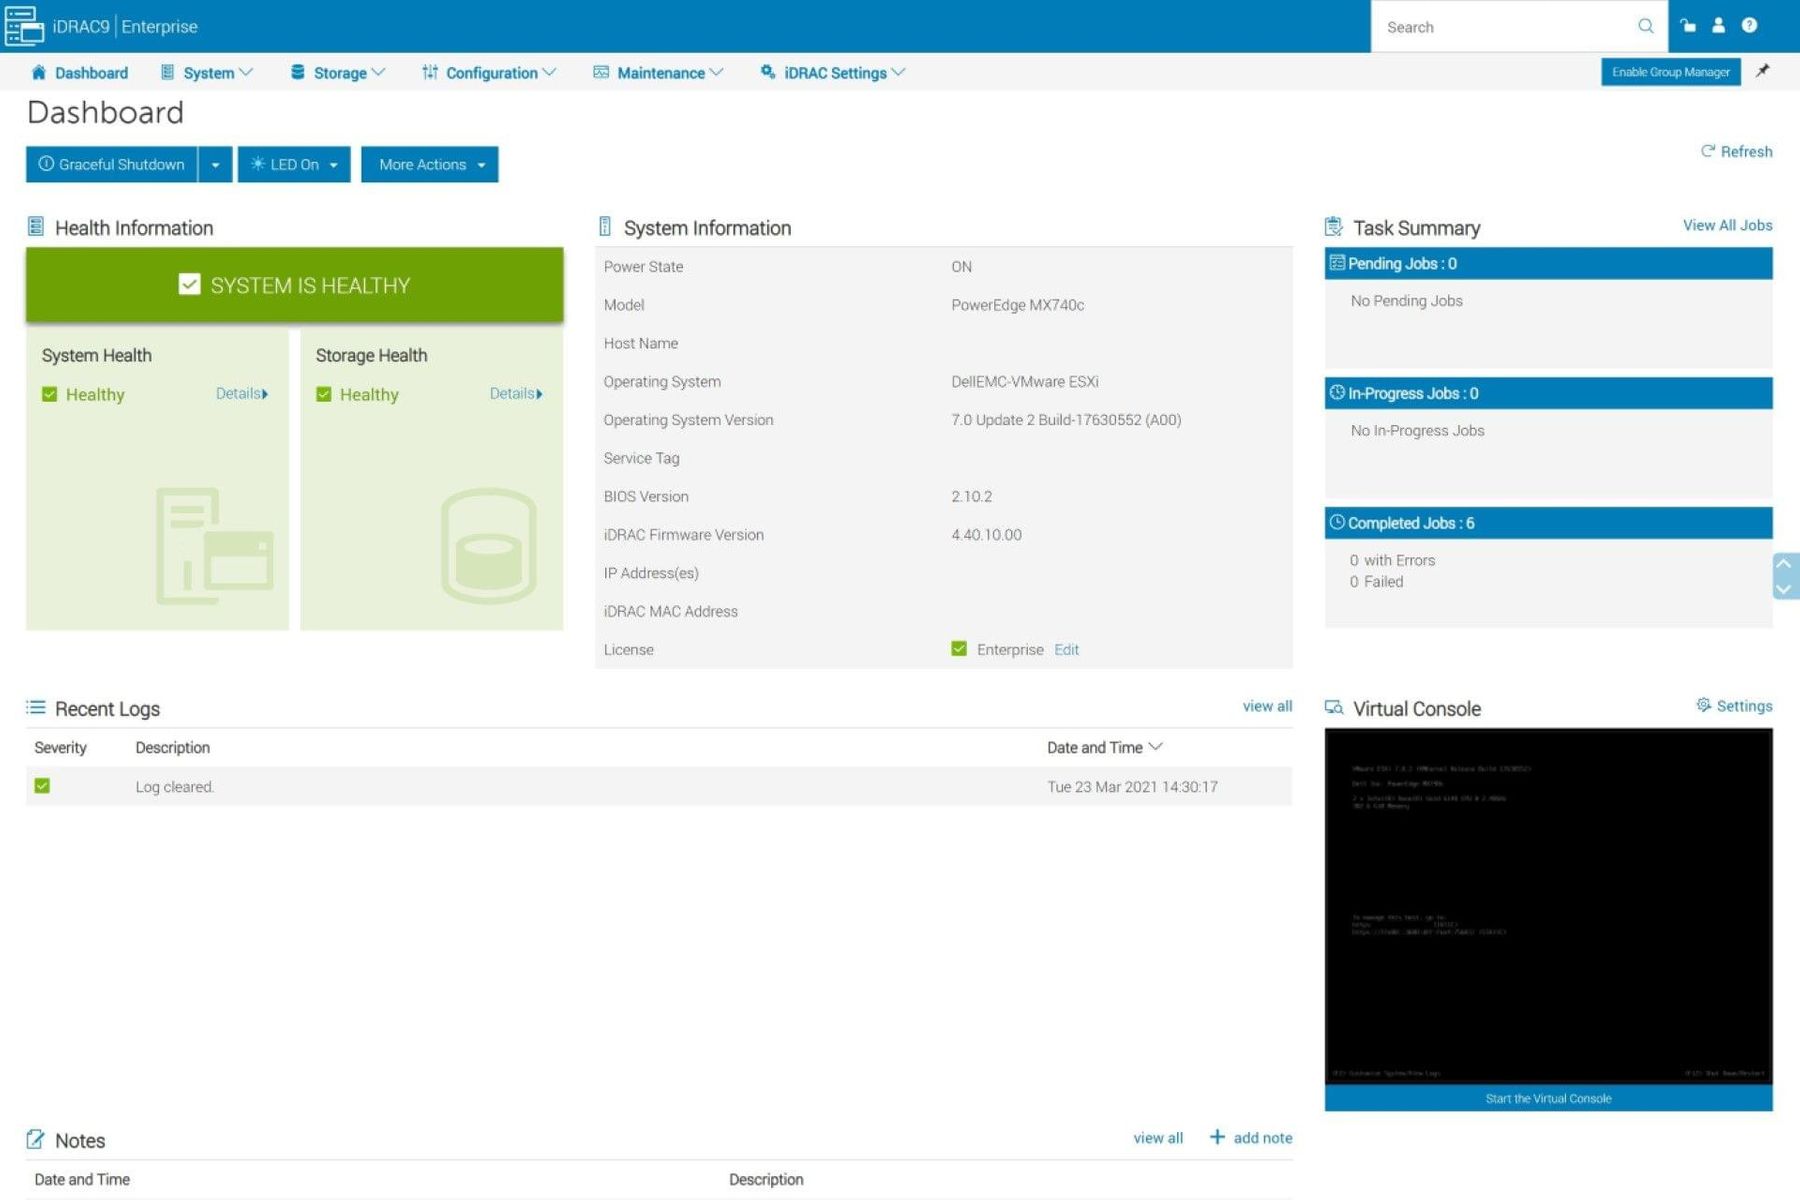Click the Dashboard home icon
Screen dimensions: 1800x1200
[x=39, y=72]
